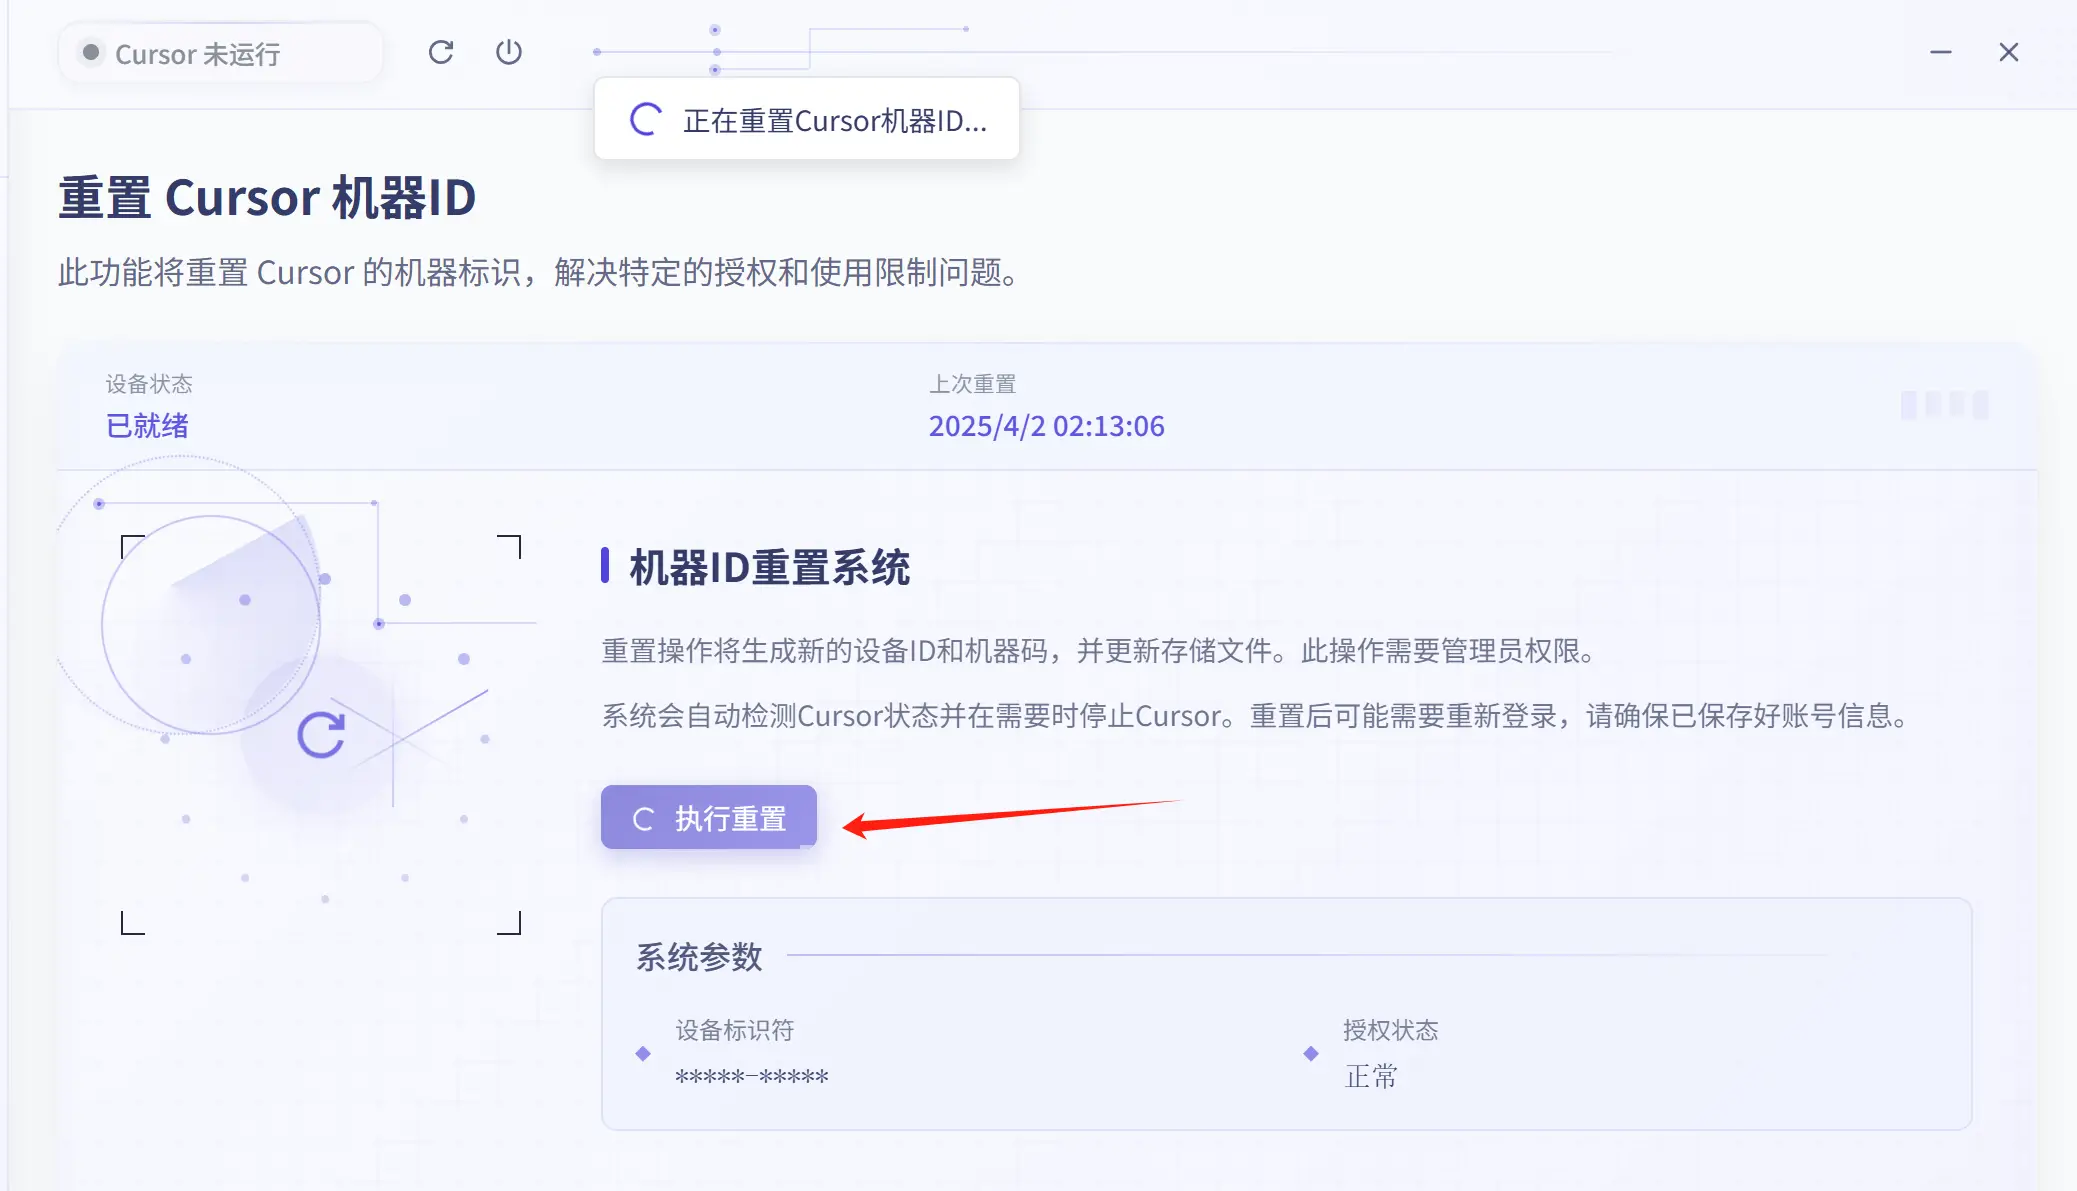Click the Cursor 未运行 status indicator

tap(221, 53)
